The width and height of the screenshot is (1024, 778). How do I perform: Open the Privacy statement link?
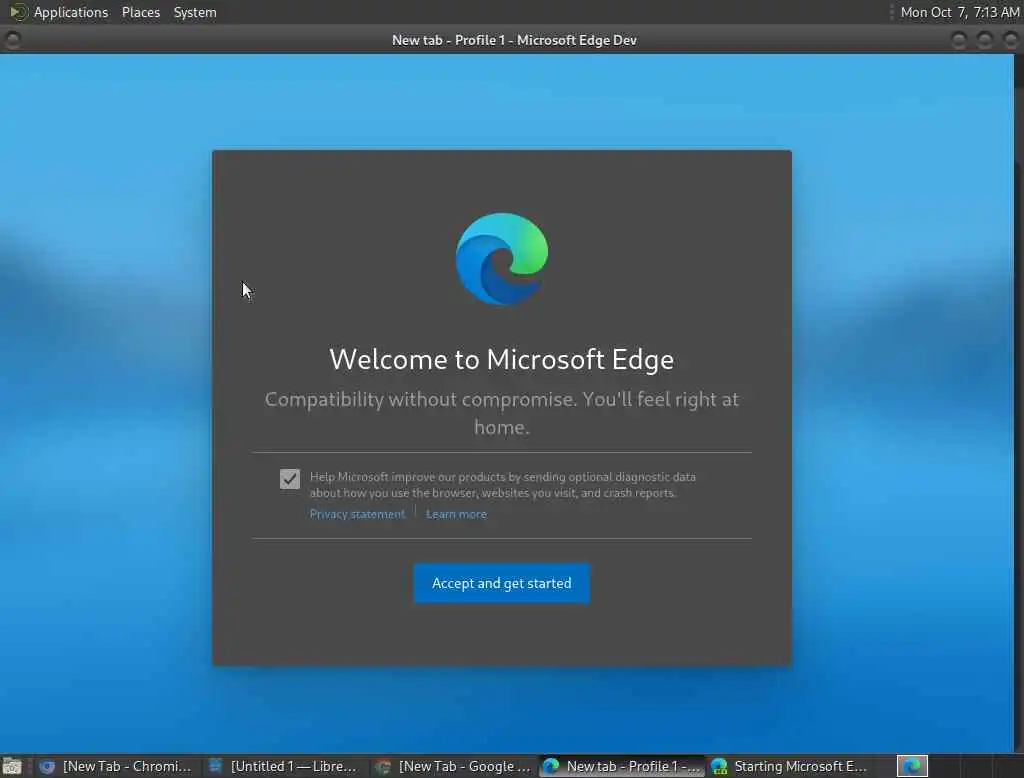pyautogui.click(x=357, y=514)
